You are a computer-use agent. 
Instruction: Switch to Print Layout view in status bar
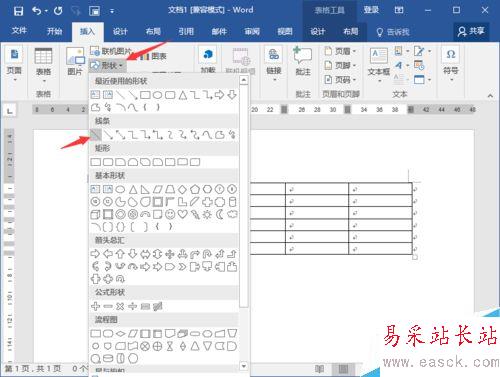point(343,369)
